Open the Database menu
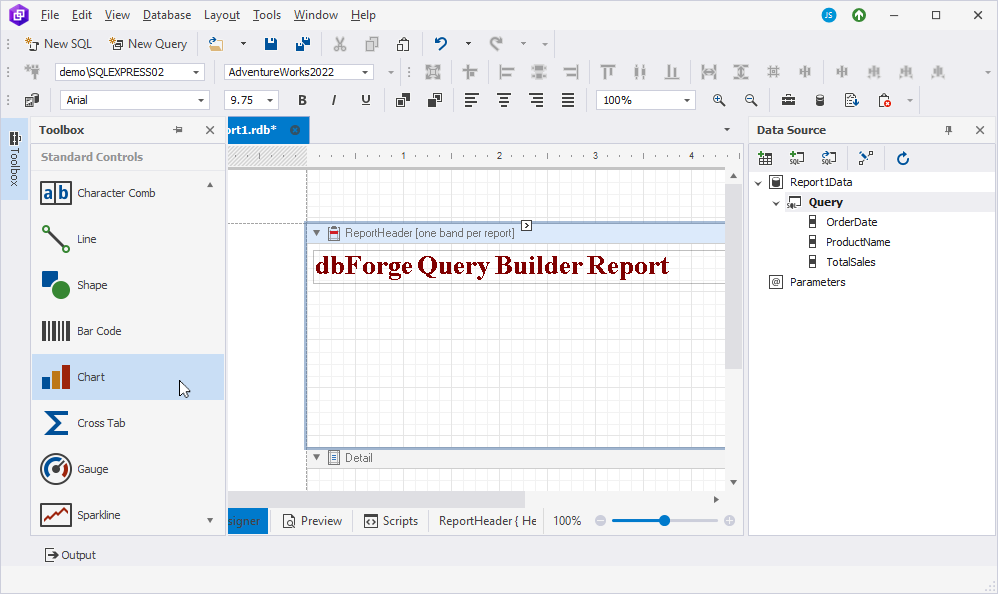 click(x=167, y=15)
